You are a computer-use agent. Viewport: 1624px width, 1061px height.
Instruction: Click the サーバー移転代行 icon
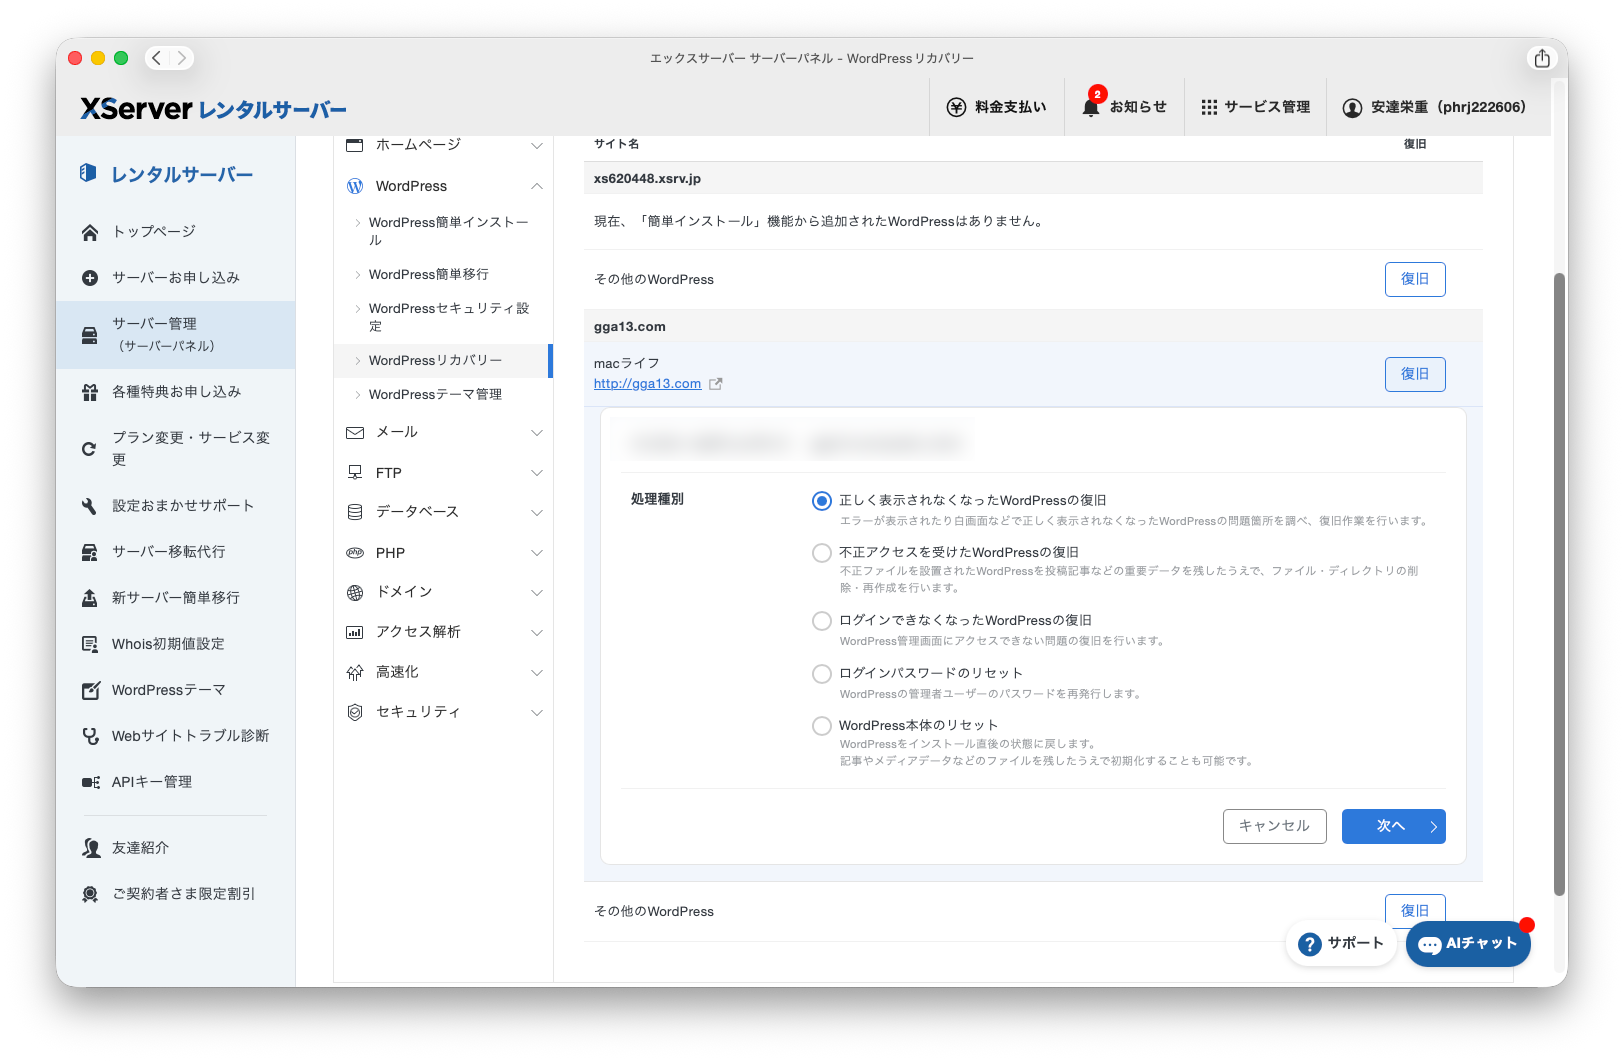coord(90,552)
